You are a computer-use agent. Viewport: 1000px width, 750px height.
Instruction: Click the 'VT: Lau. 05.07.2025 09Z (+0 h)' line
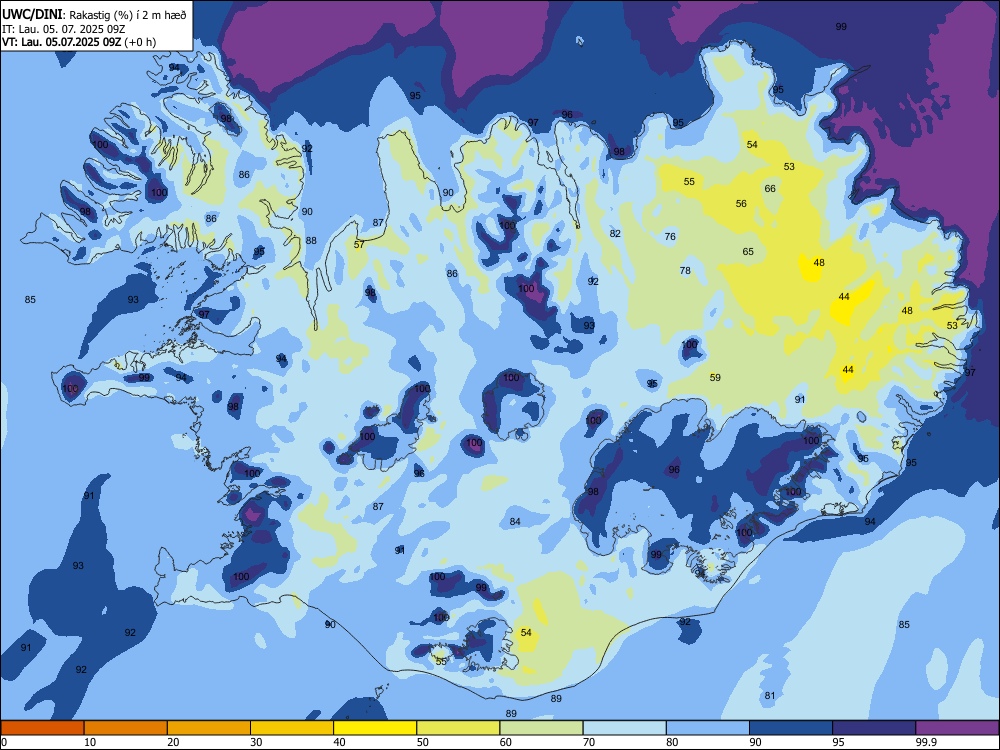coord(79,42)
